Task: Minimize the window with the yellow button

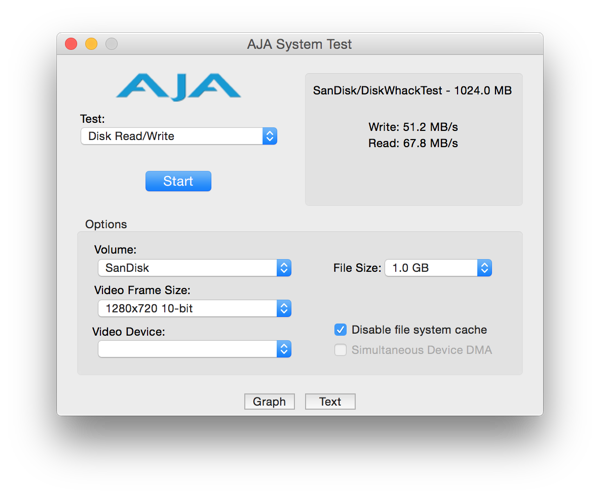Action: [91, 44]
